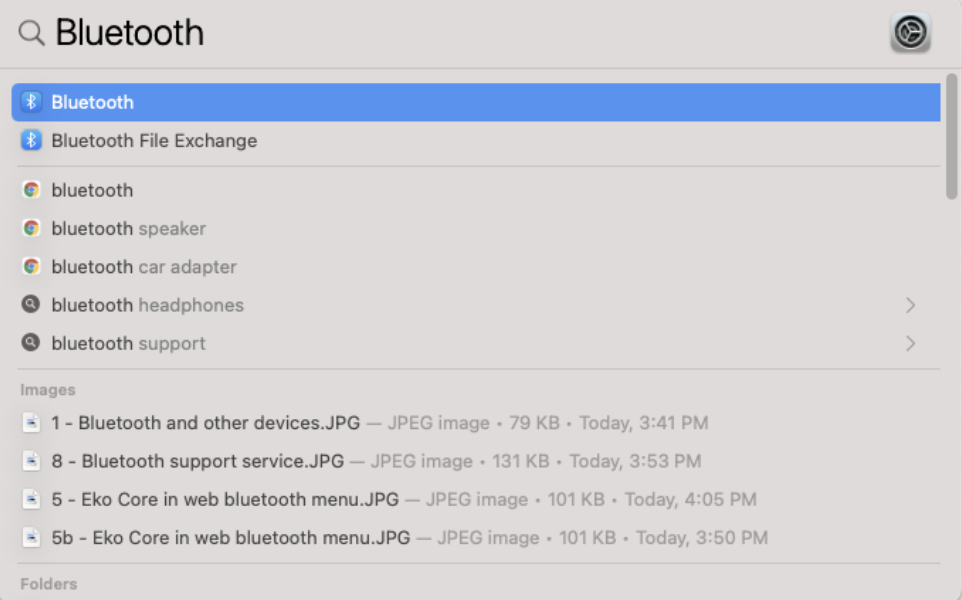This screenshot has height=600, width=962.
Task: Click file icon of '5b - Eko Core' image
Action: pos(31,537)
